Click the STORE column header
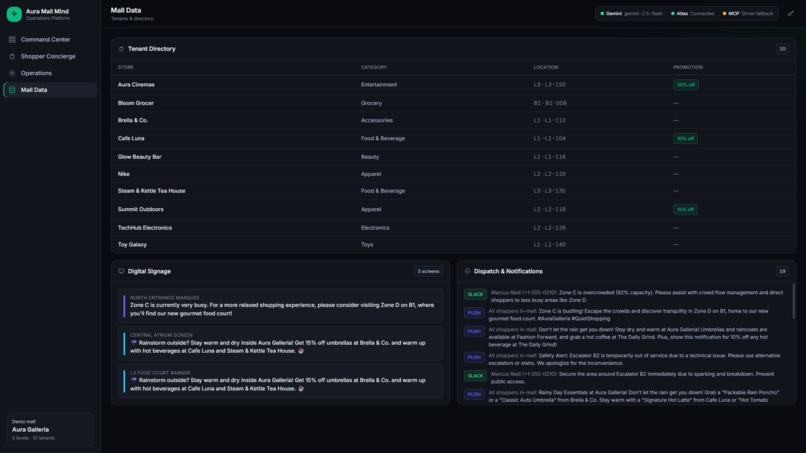The width and height of the screenshot is (806, 453). [125, 67]
